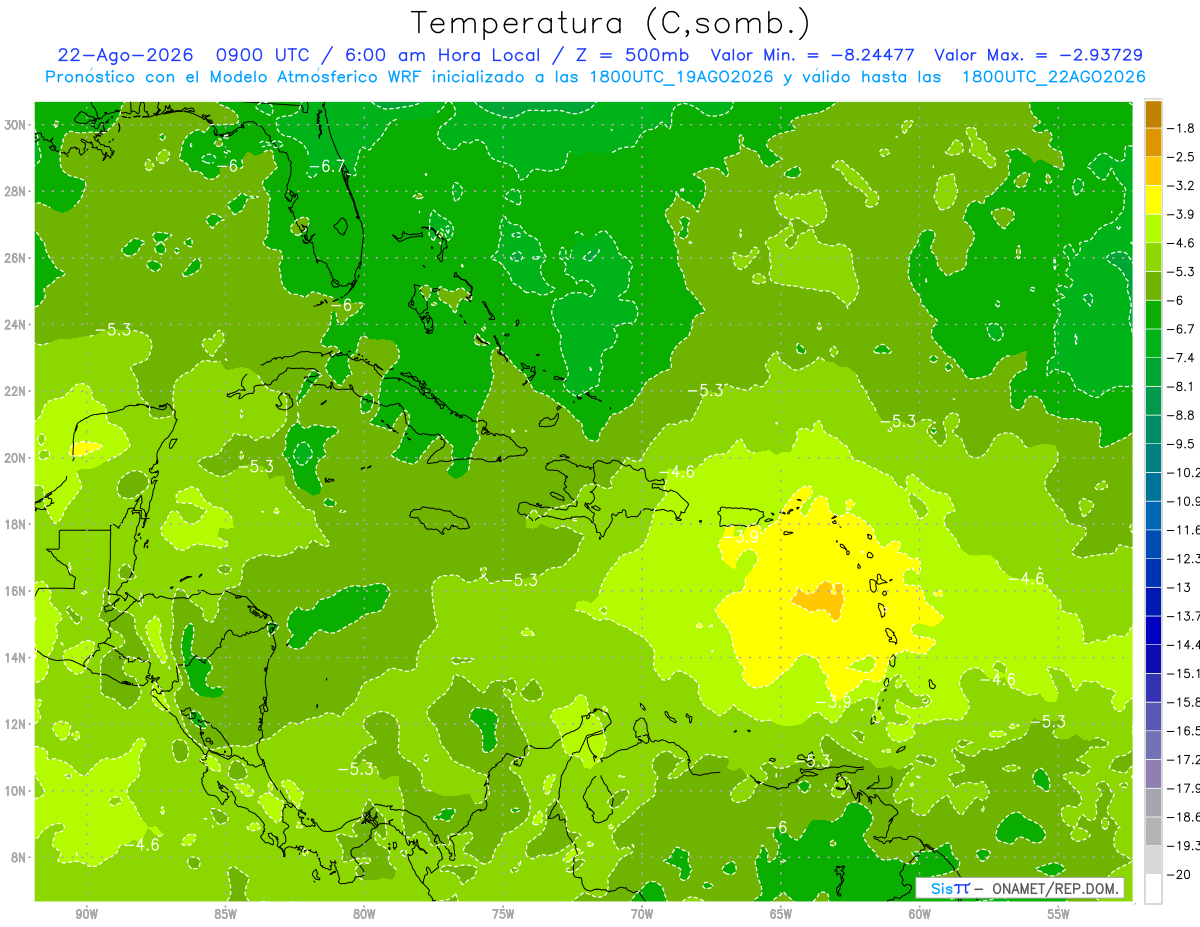Click the "55W" longitude axis label

(1058, 914)
